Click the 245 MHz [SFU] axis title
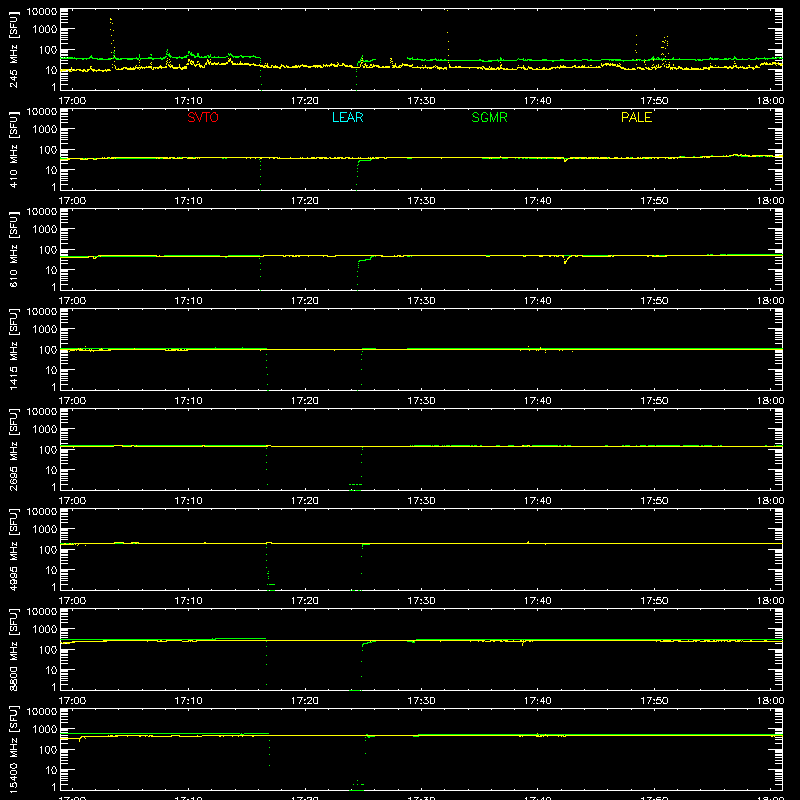 click(x=14, y=49)
